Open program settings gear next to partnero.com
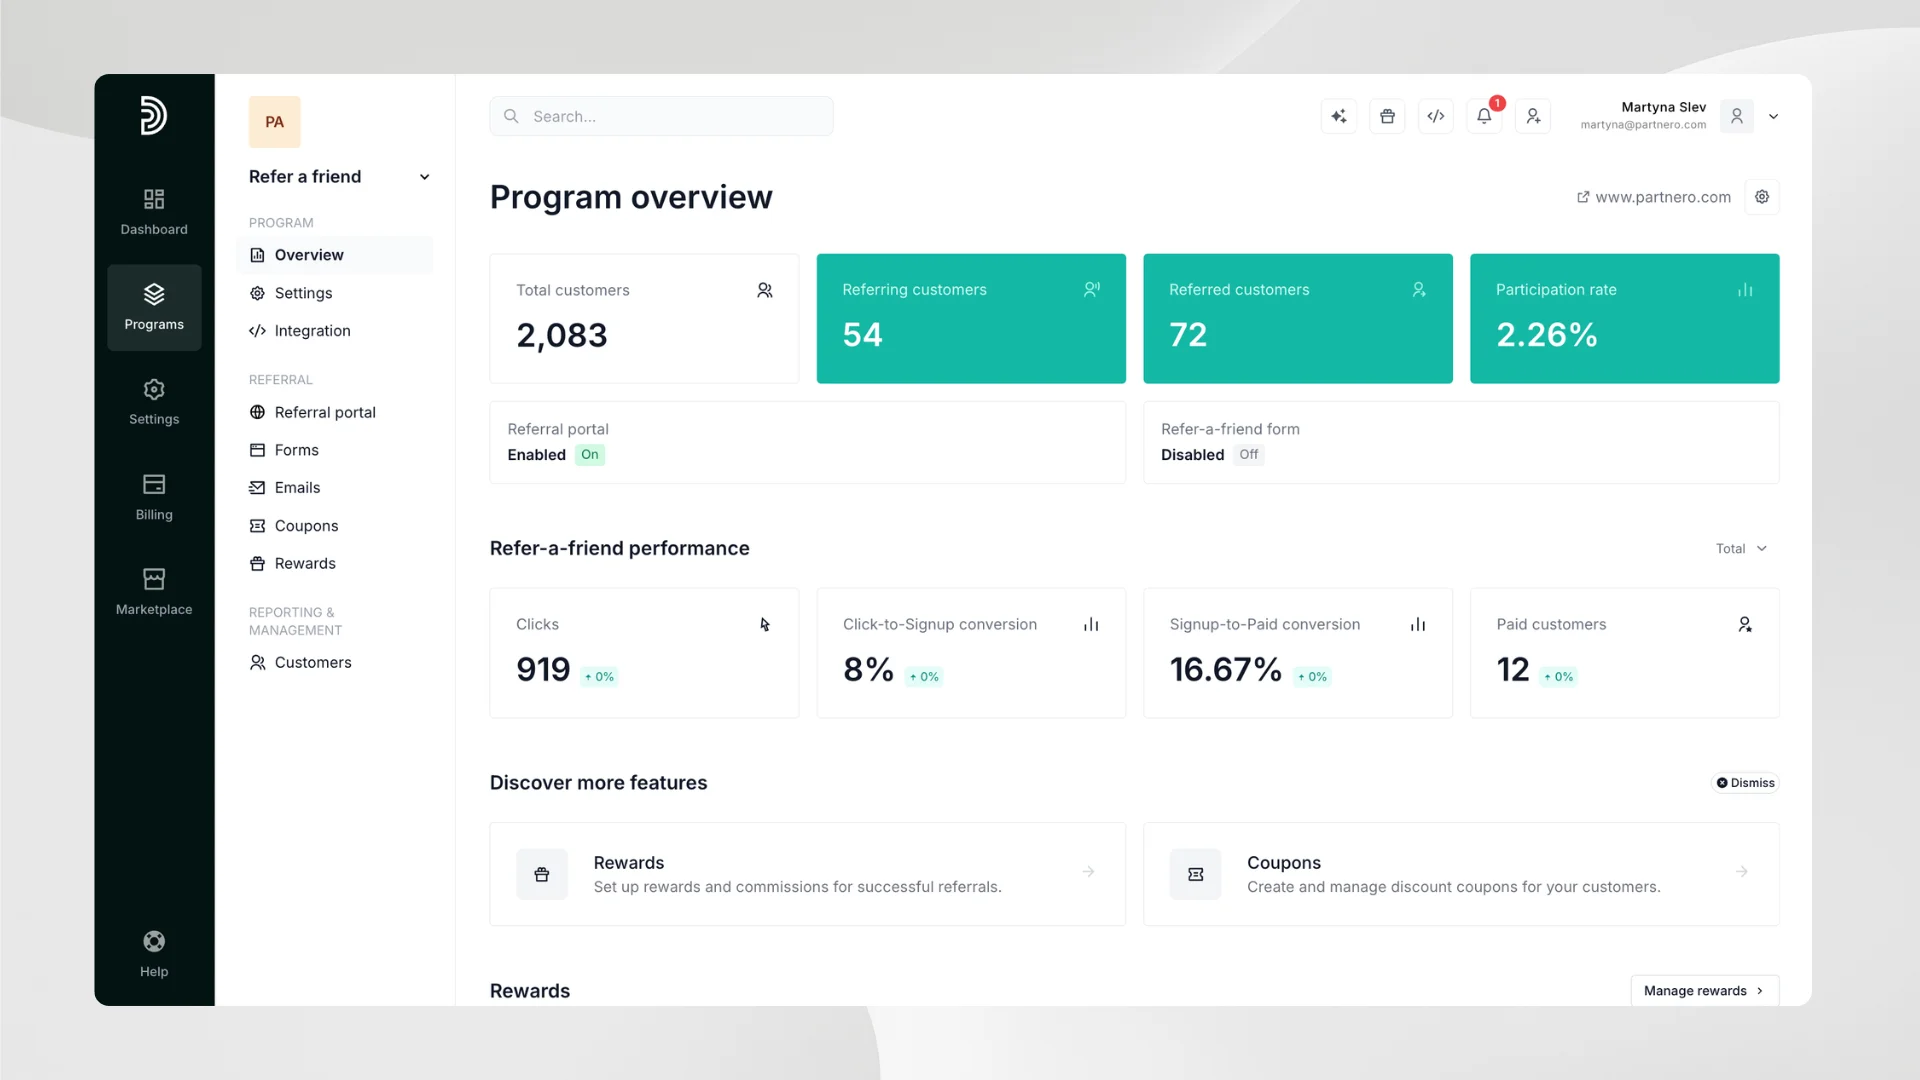 (x=1762, y=197)
